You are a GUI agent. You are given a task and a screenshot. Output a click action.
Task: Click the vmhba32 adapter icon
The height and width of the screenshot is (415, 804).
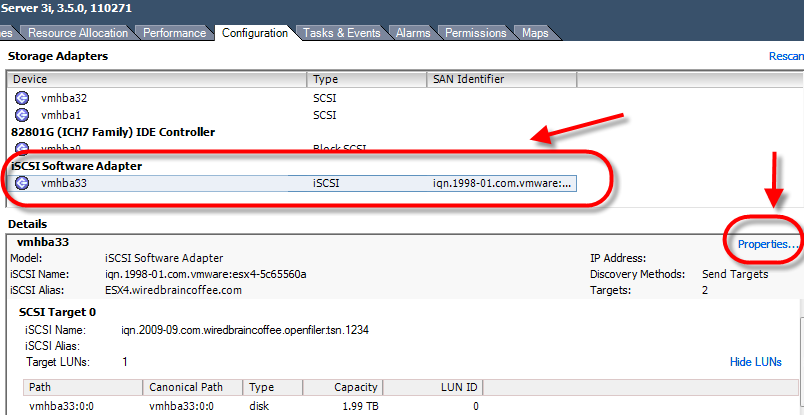22,98
